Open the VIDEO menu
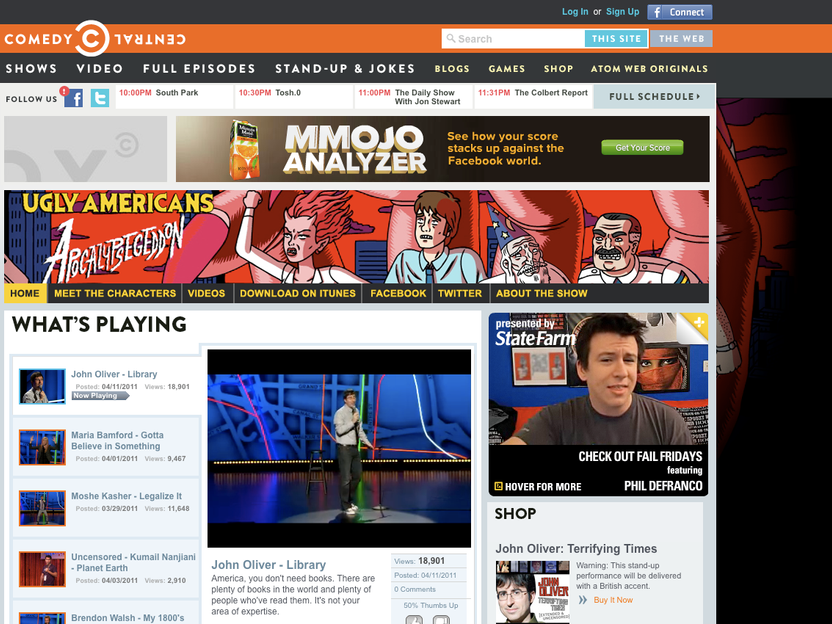The width and height of the screenshot is (832, 624). coord(100,68)
